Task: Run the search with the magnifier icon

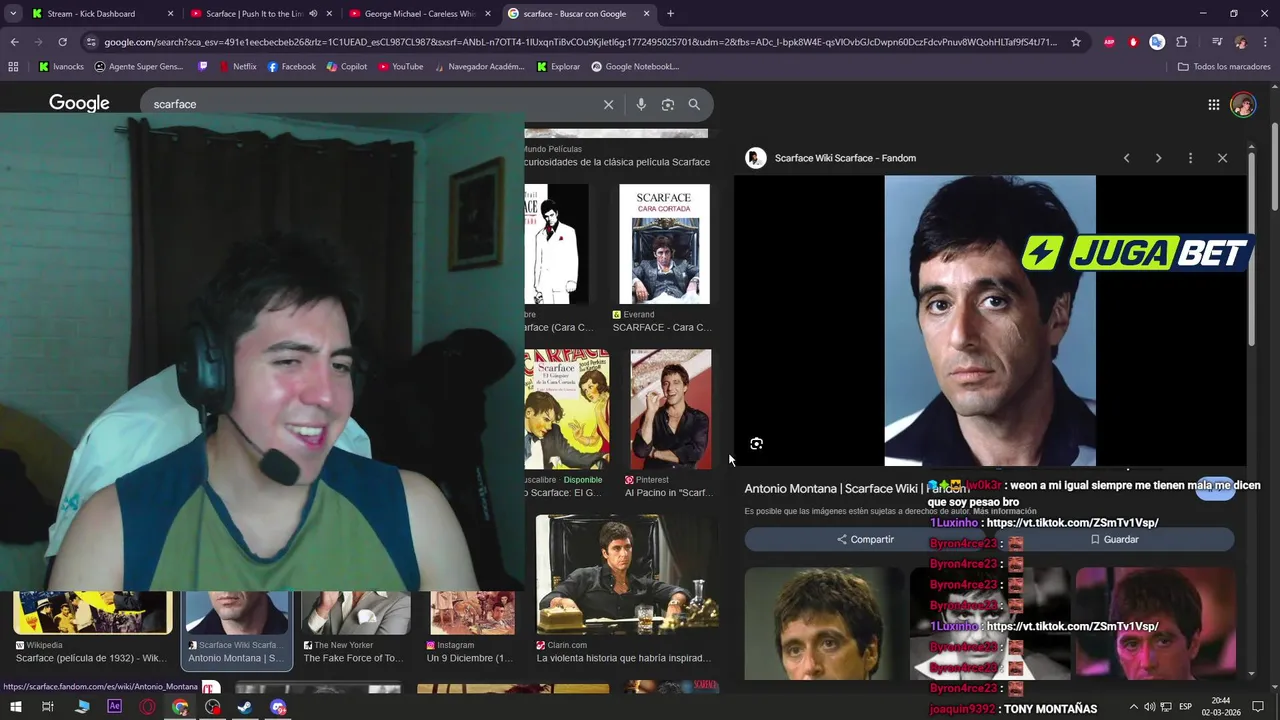Action: click(694, 104)
